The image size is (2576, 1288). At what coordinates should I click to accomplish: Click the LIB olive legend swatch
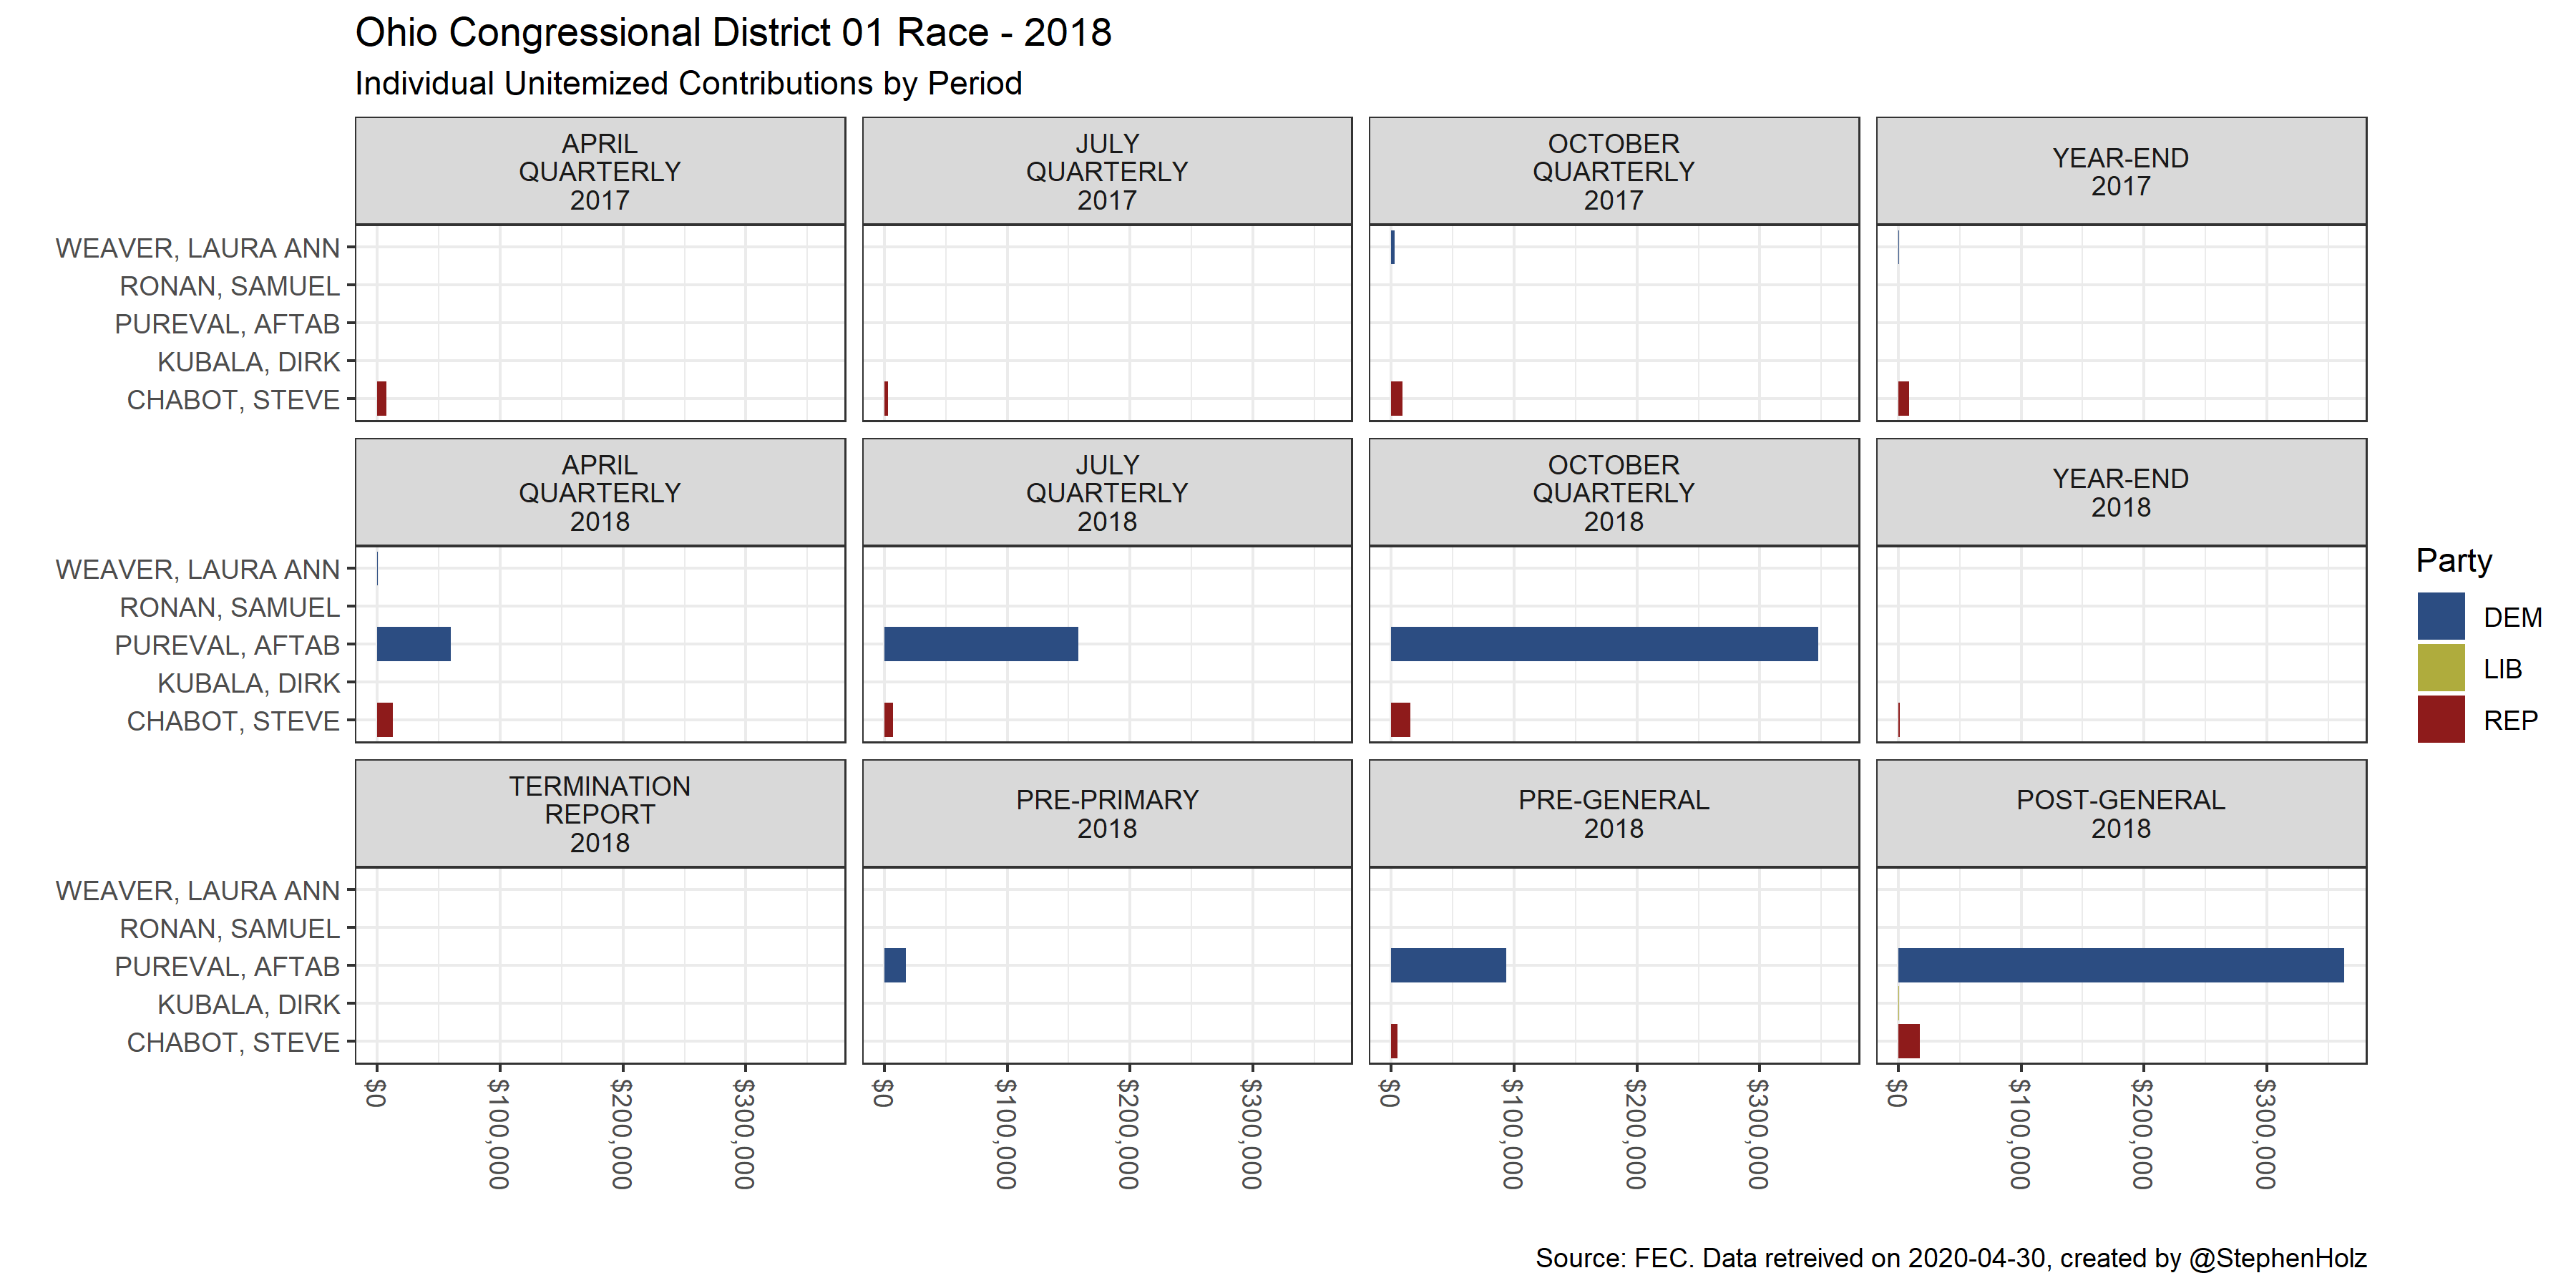2440,668
